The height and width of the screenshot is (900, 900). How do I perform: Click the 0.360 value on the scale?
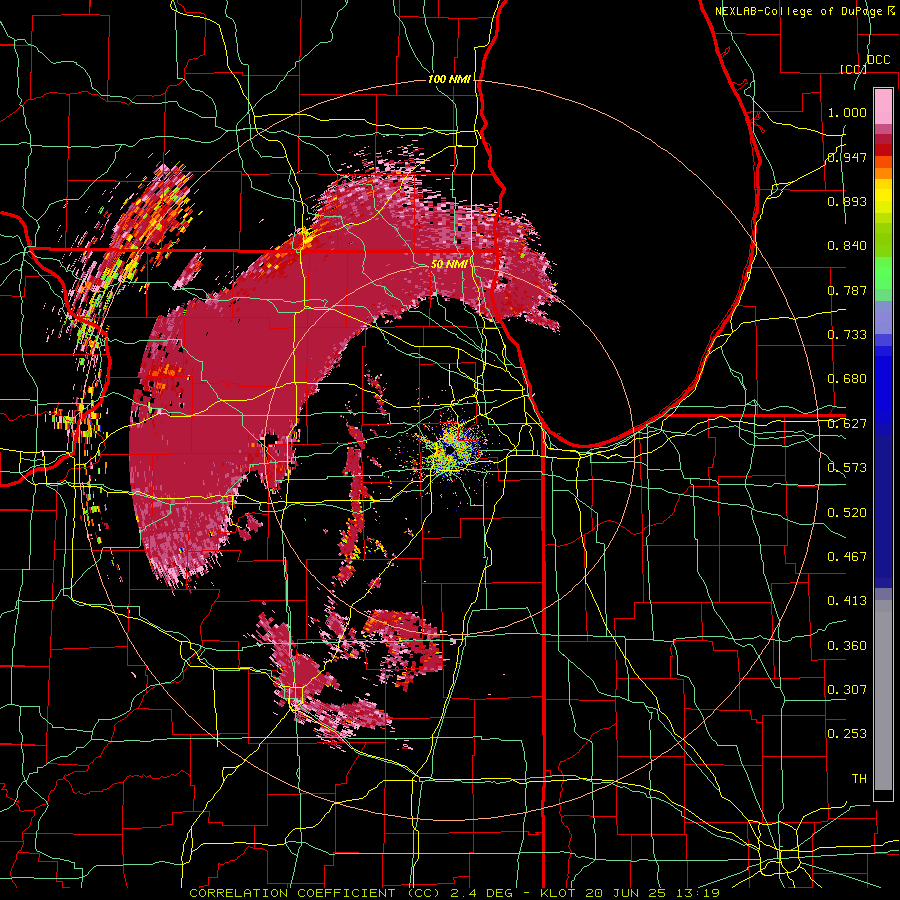point(847,646)
